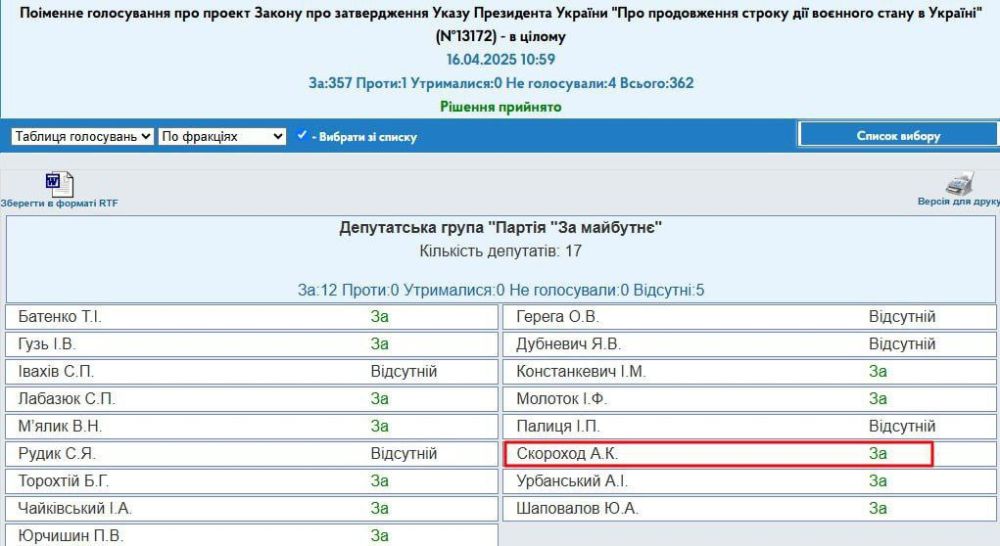Choose deputy Герега О.В. row
Screen dimensions: 1000x546
[557, 317]
